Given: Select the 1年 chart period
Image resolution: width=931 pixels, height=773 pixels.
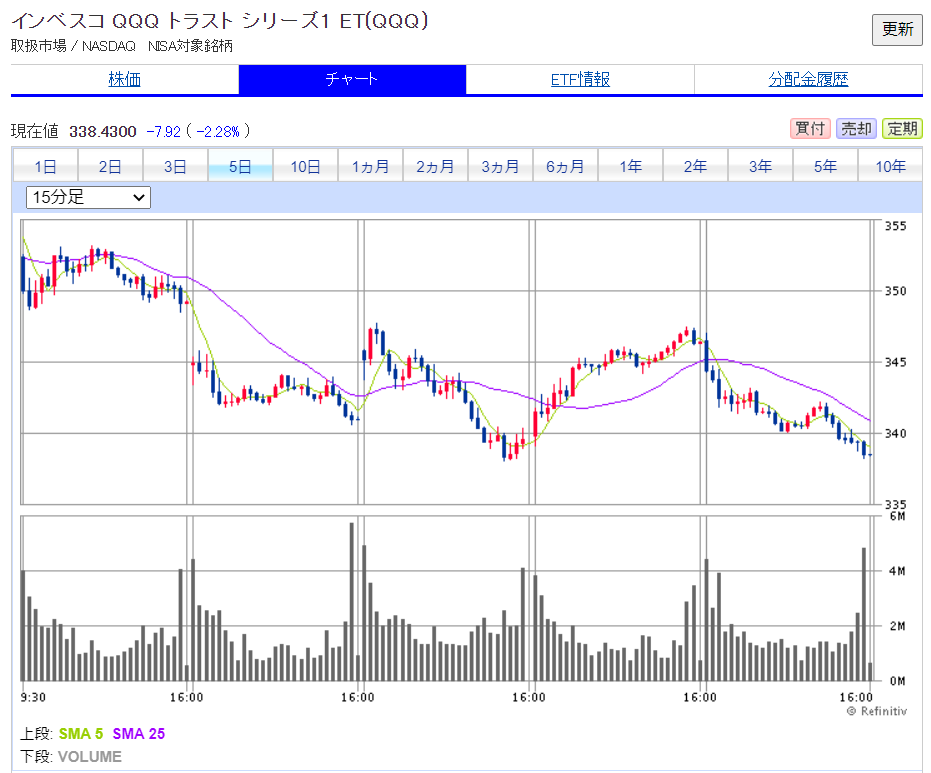Looking at the screenshot, I should click(x=631, y=166).
